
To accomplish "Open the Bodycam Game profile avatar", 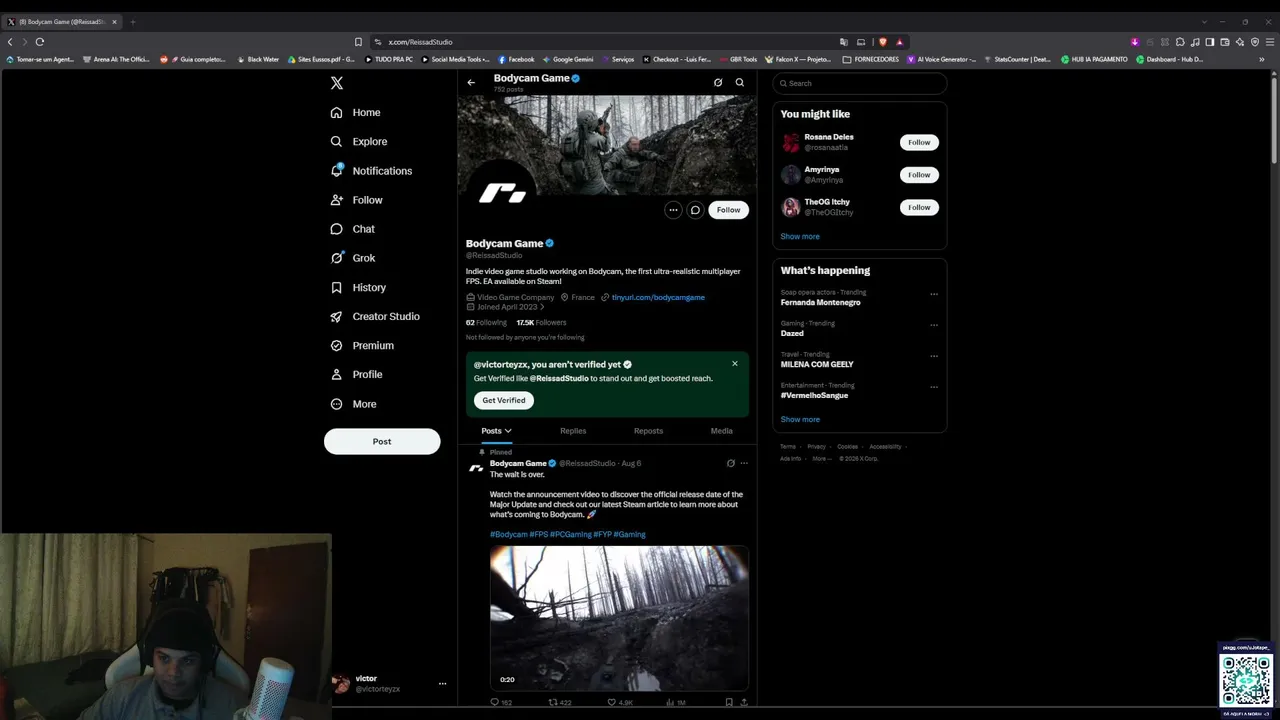I will coord(502,193).
